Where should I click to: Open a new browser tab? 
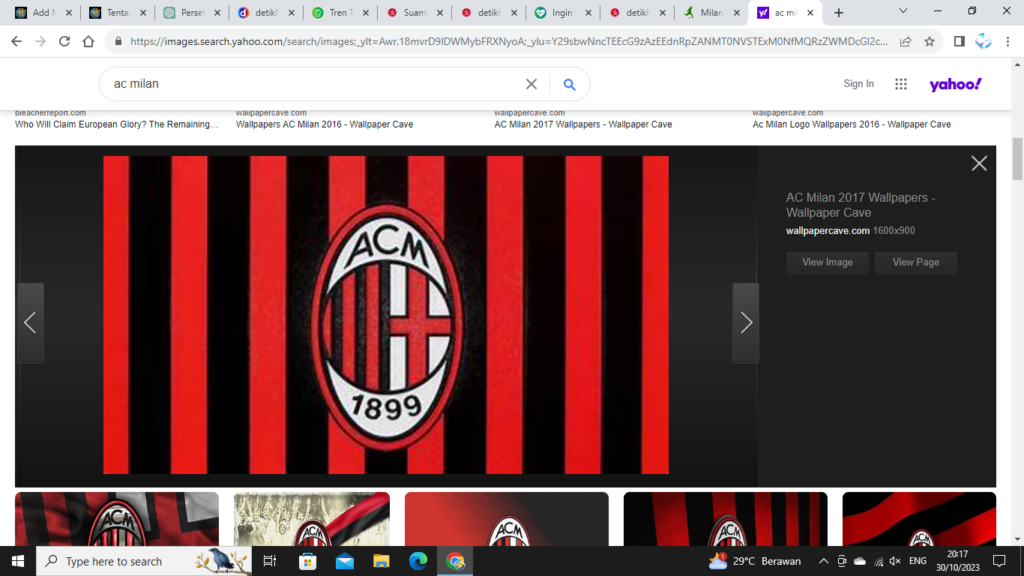pyautogui.click(x=839, y=12)
